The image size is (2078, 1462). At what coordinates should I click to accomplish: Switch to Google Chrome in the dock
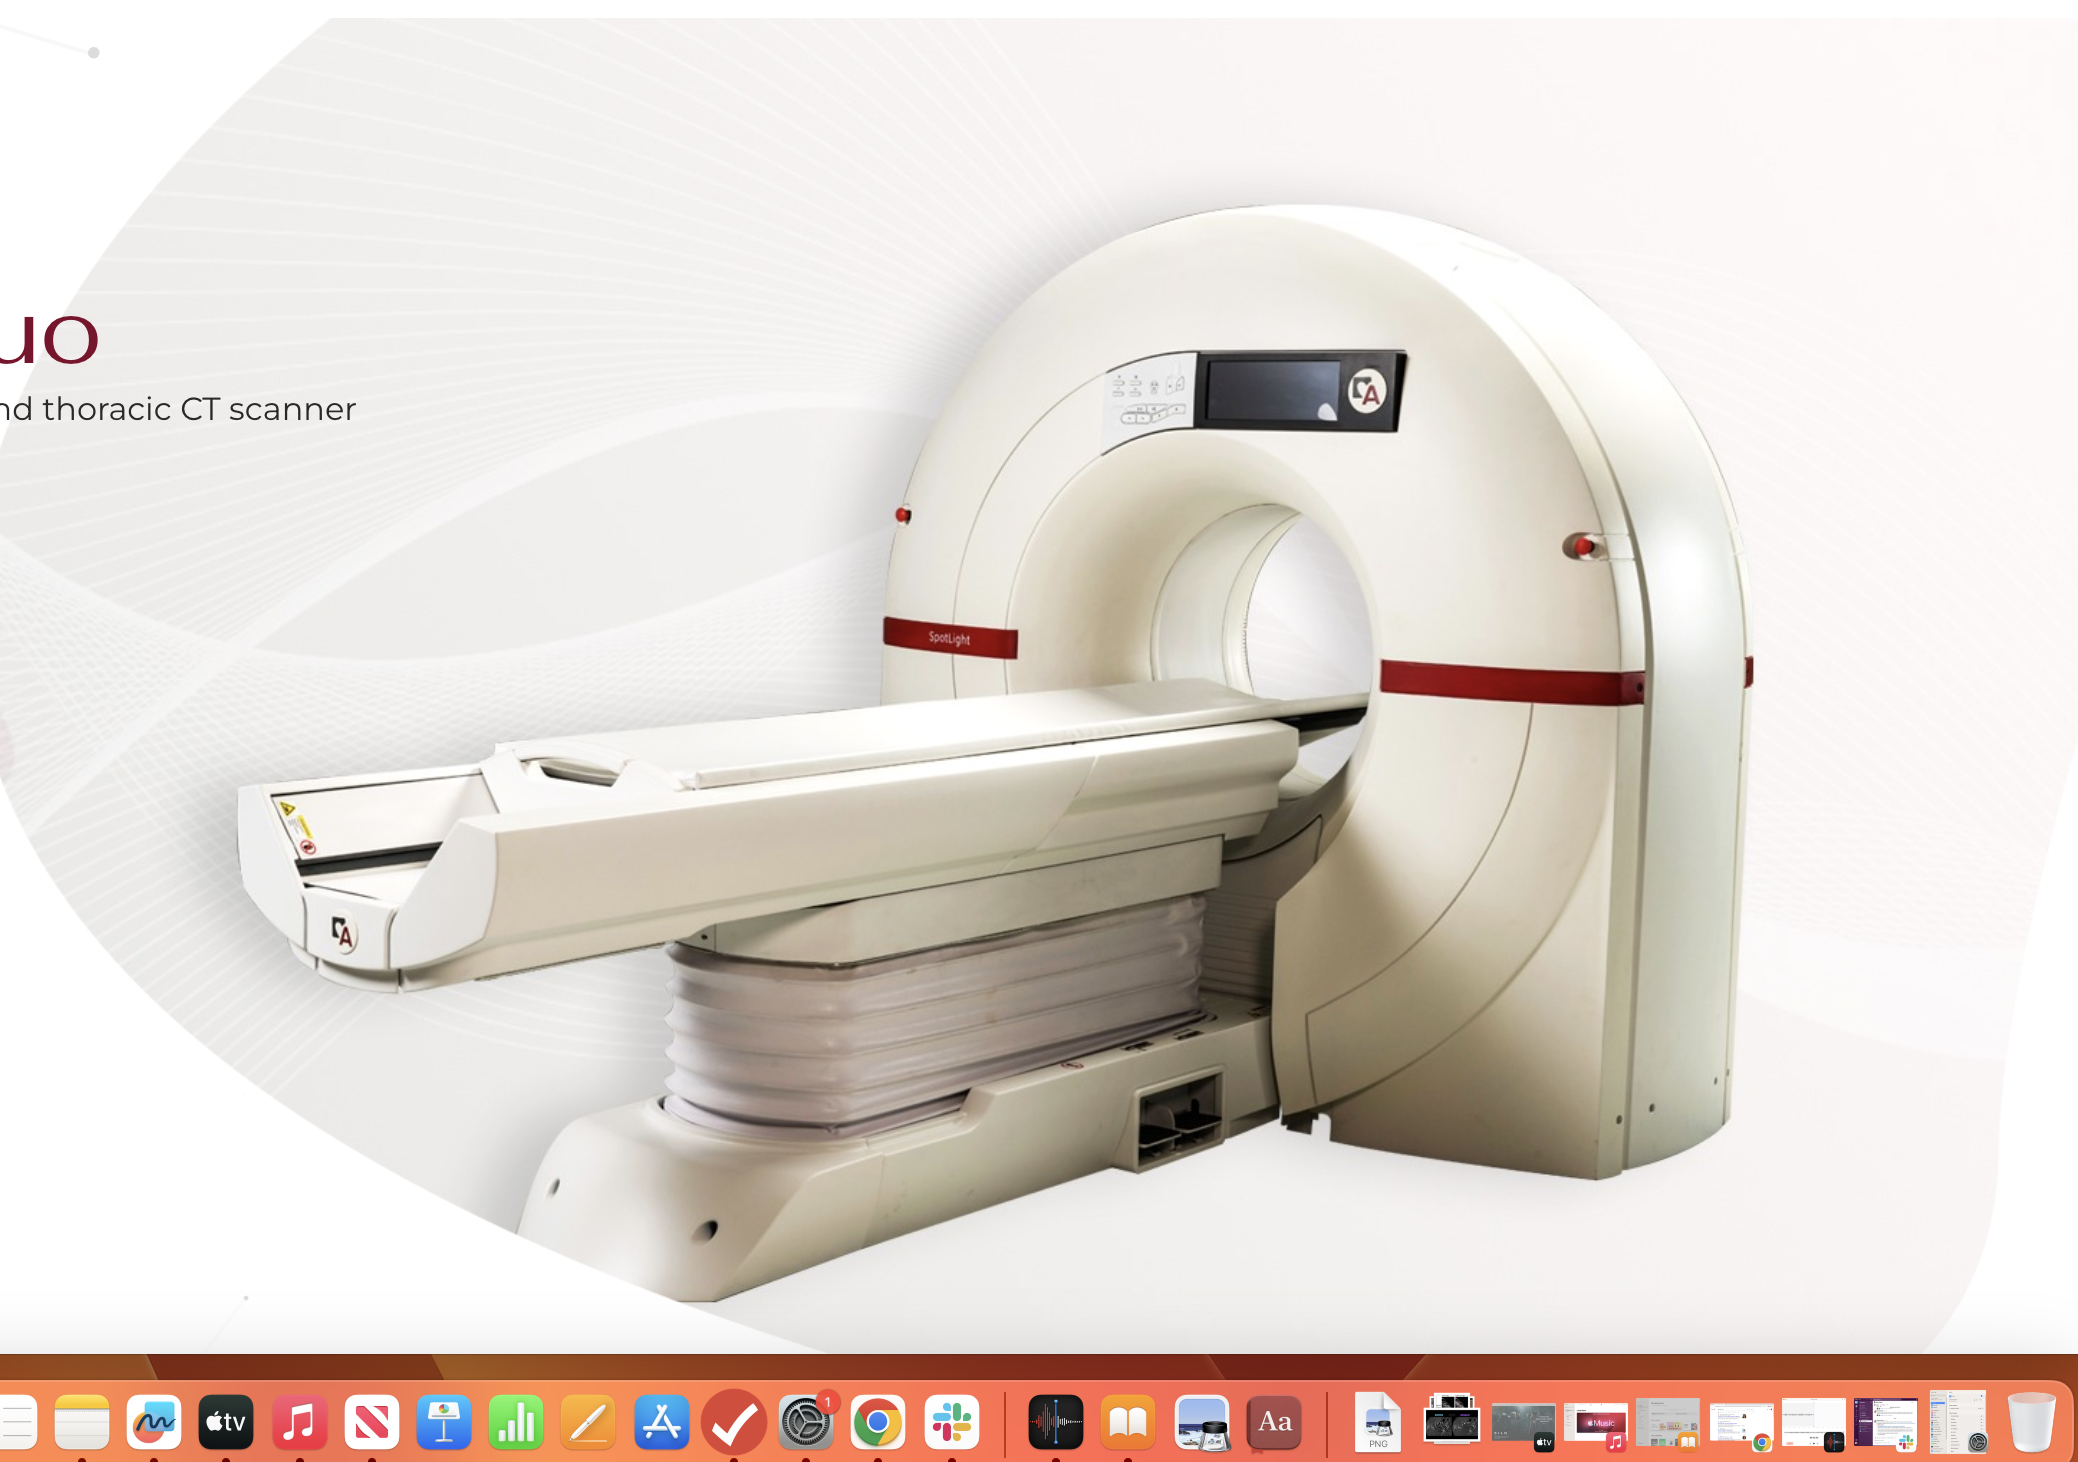pos(878,1422)
